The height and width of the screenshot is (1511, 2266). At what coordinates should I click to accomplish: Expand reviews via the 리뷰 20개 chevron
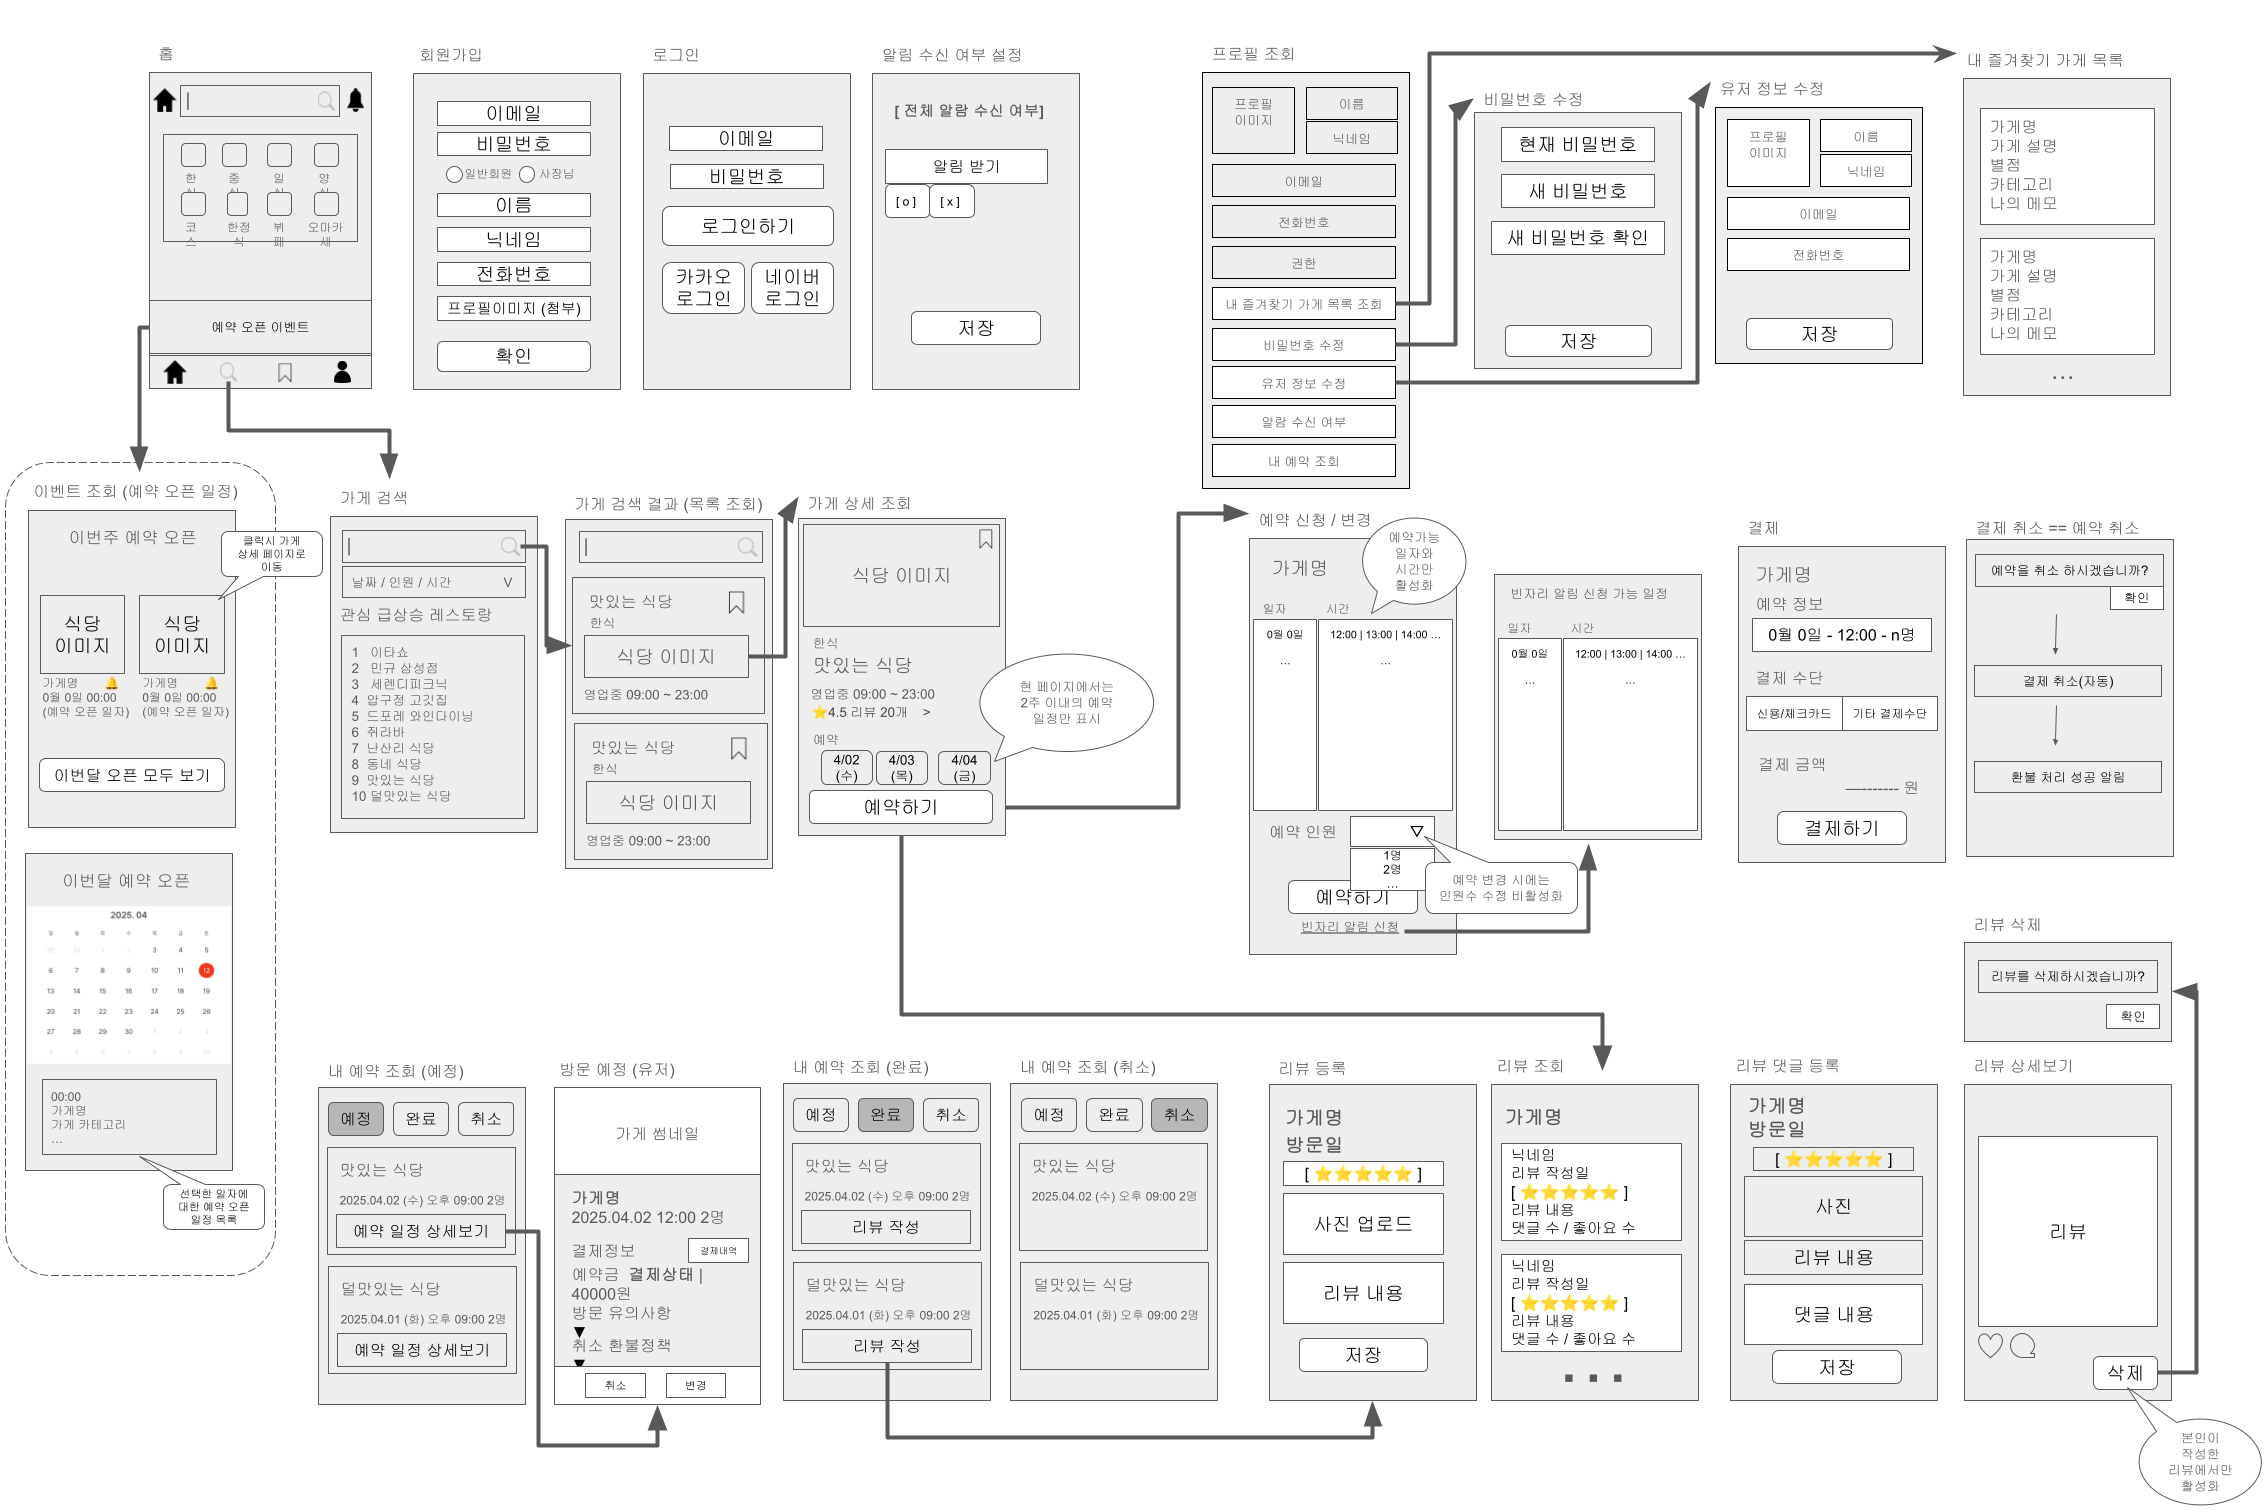(x=926, y=712)
